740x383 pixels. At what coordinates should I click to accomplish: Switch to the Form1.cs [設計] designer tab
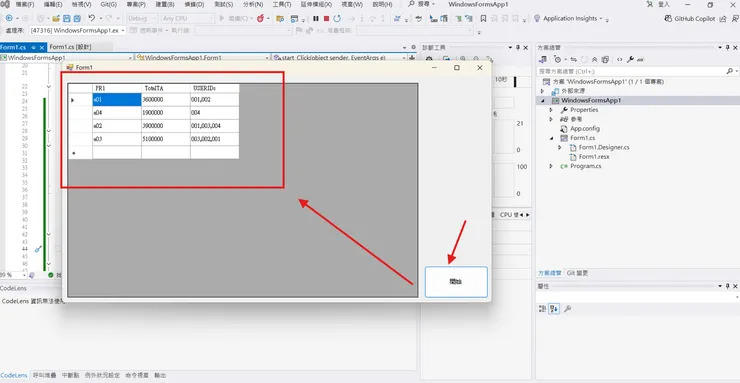(70, 47)
